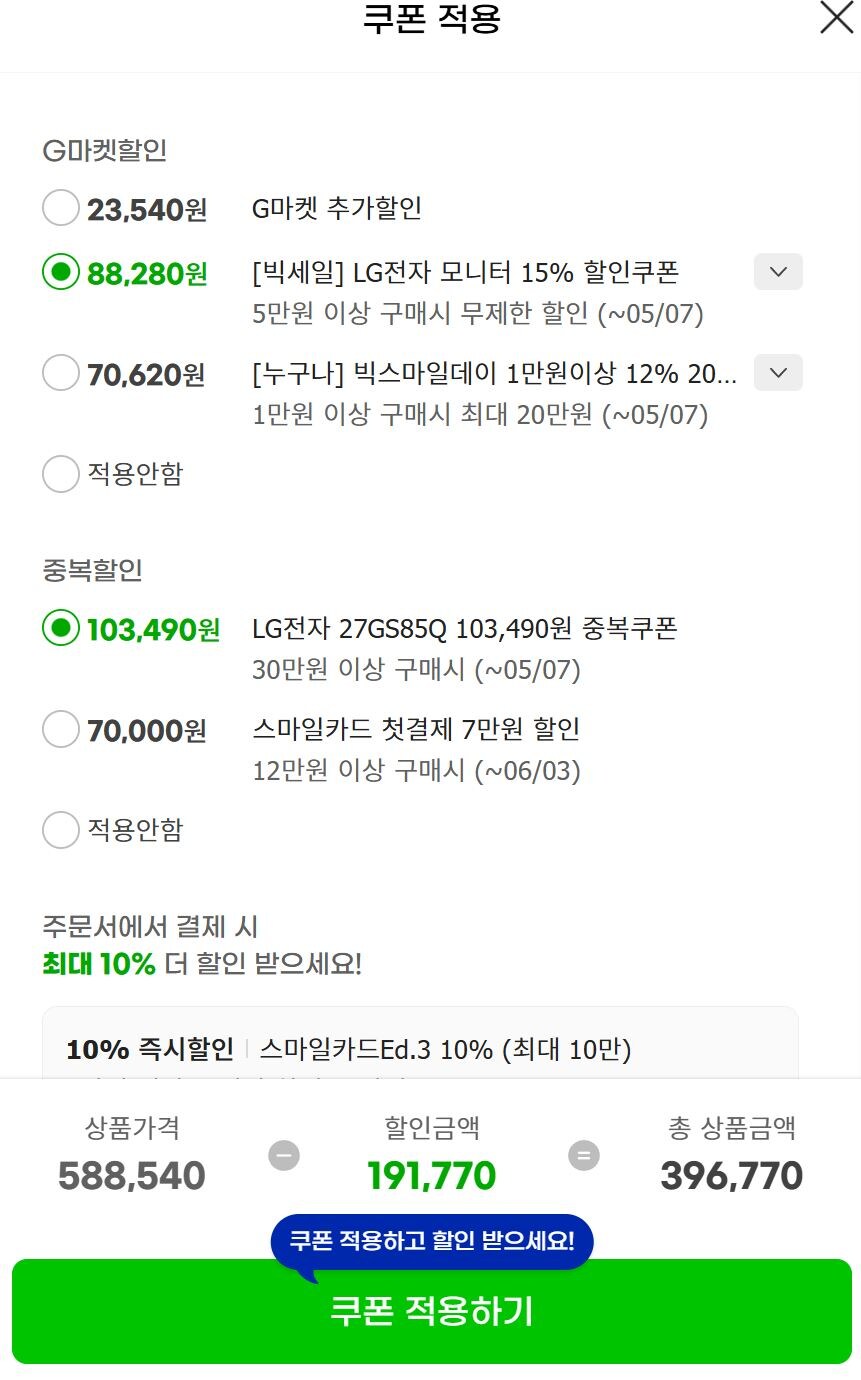Image resolution: width=861 pixels, height=1380 pixels.
Task: Select the 103,490원 중복쿠폰 option
Action: [x=61, y=630]
